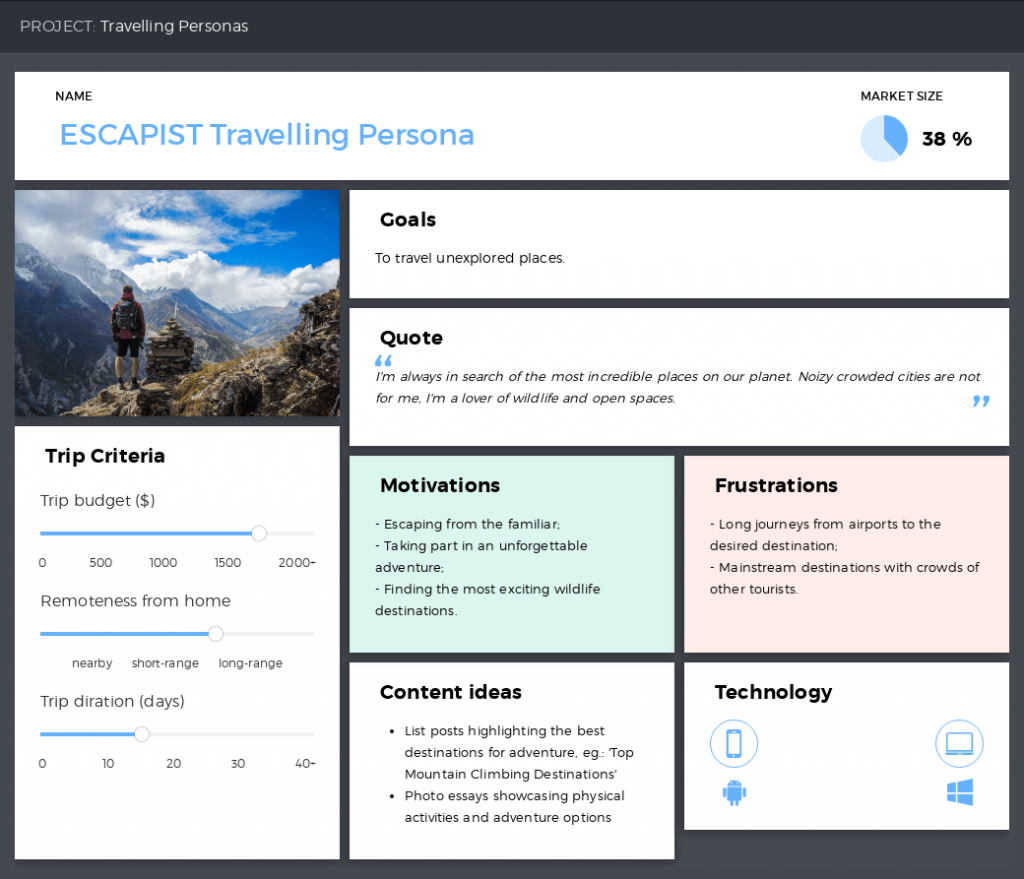Click the Remoteness from home slider handle
1024x879 pixels.
click(215, 634)
